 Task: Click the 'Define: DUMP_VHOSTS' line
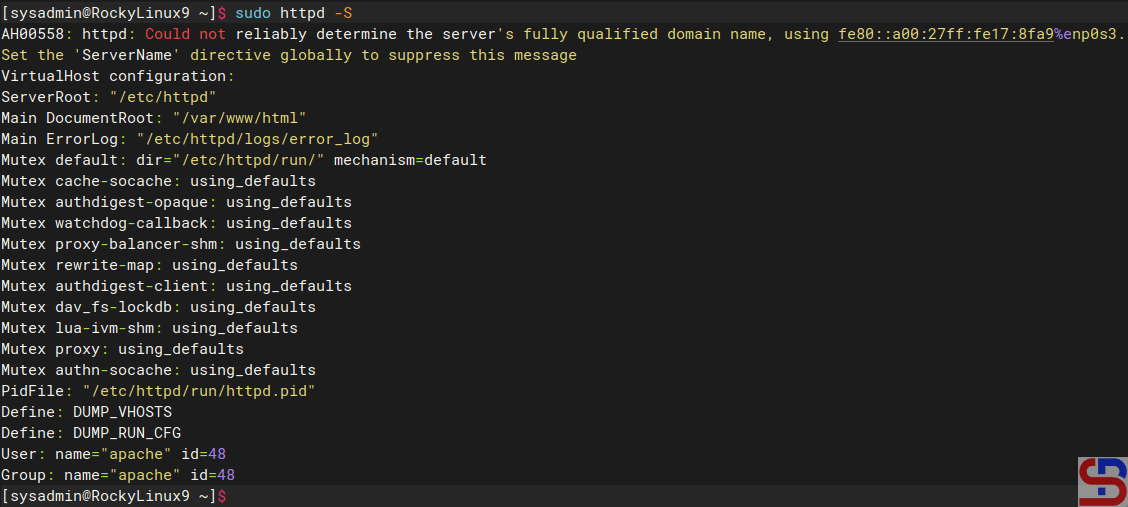pyautogui.click(x=86, y=412)
